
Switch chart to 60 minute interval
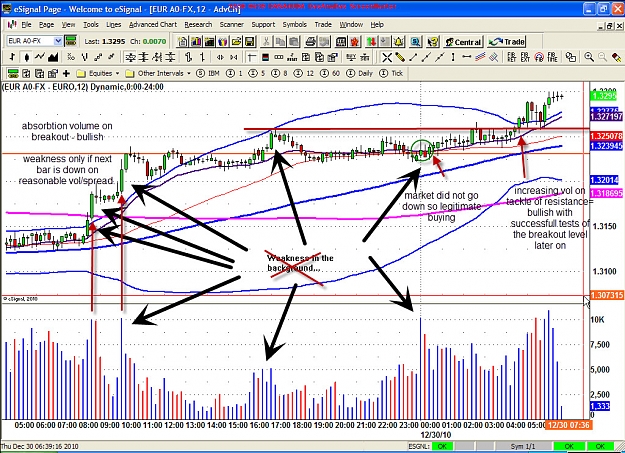329,73
